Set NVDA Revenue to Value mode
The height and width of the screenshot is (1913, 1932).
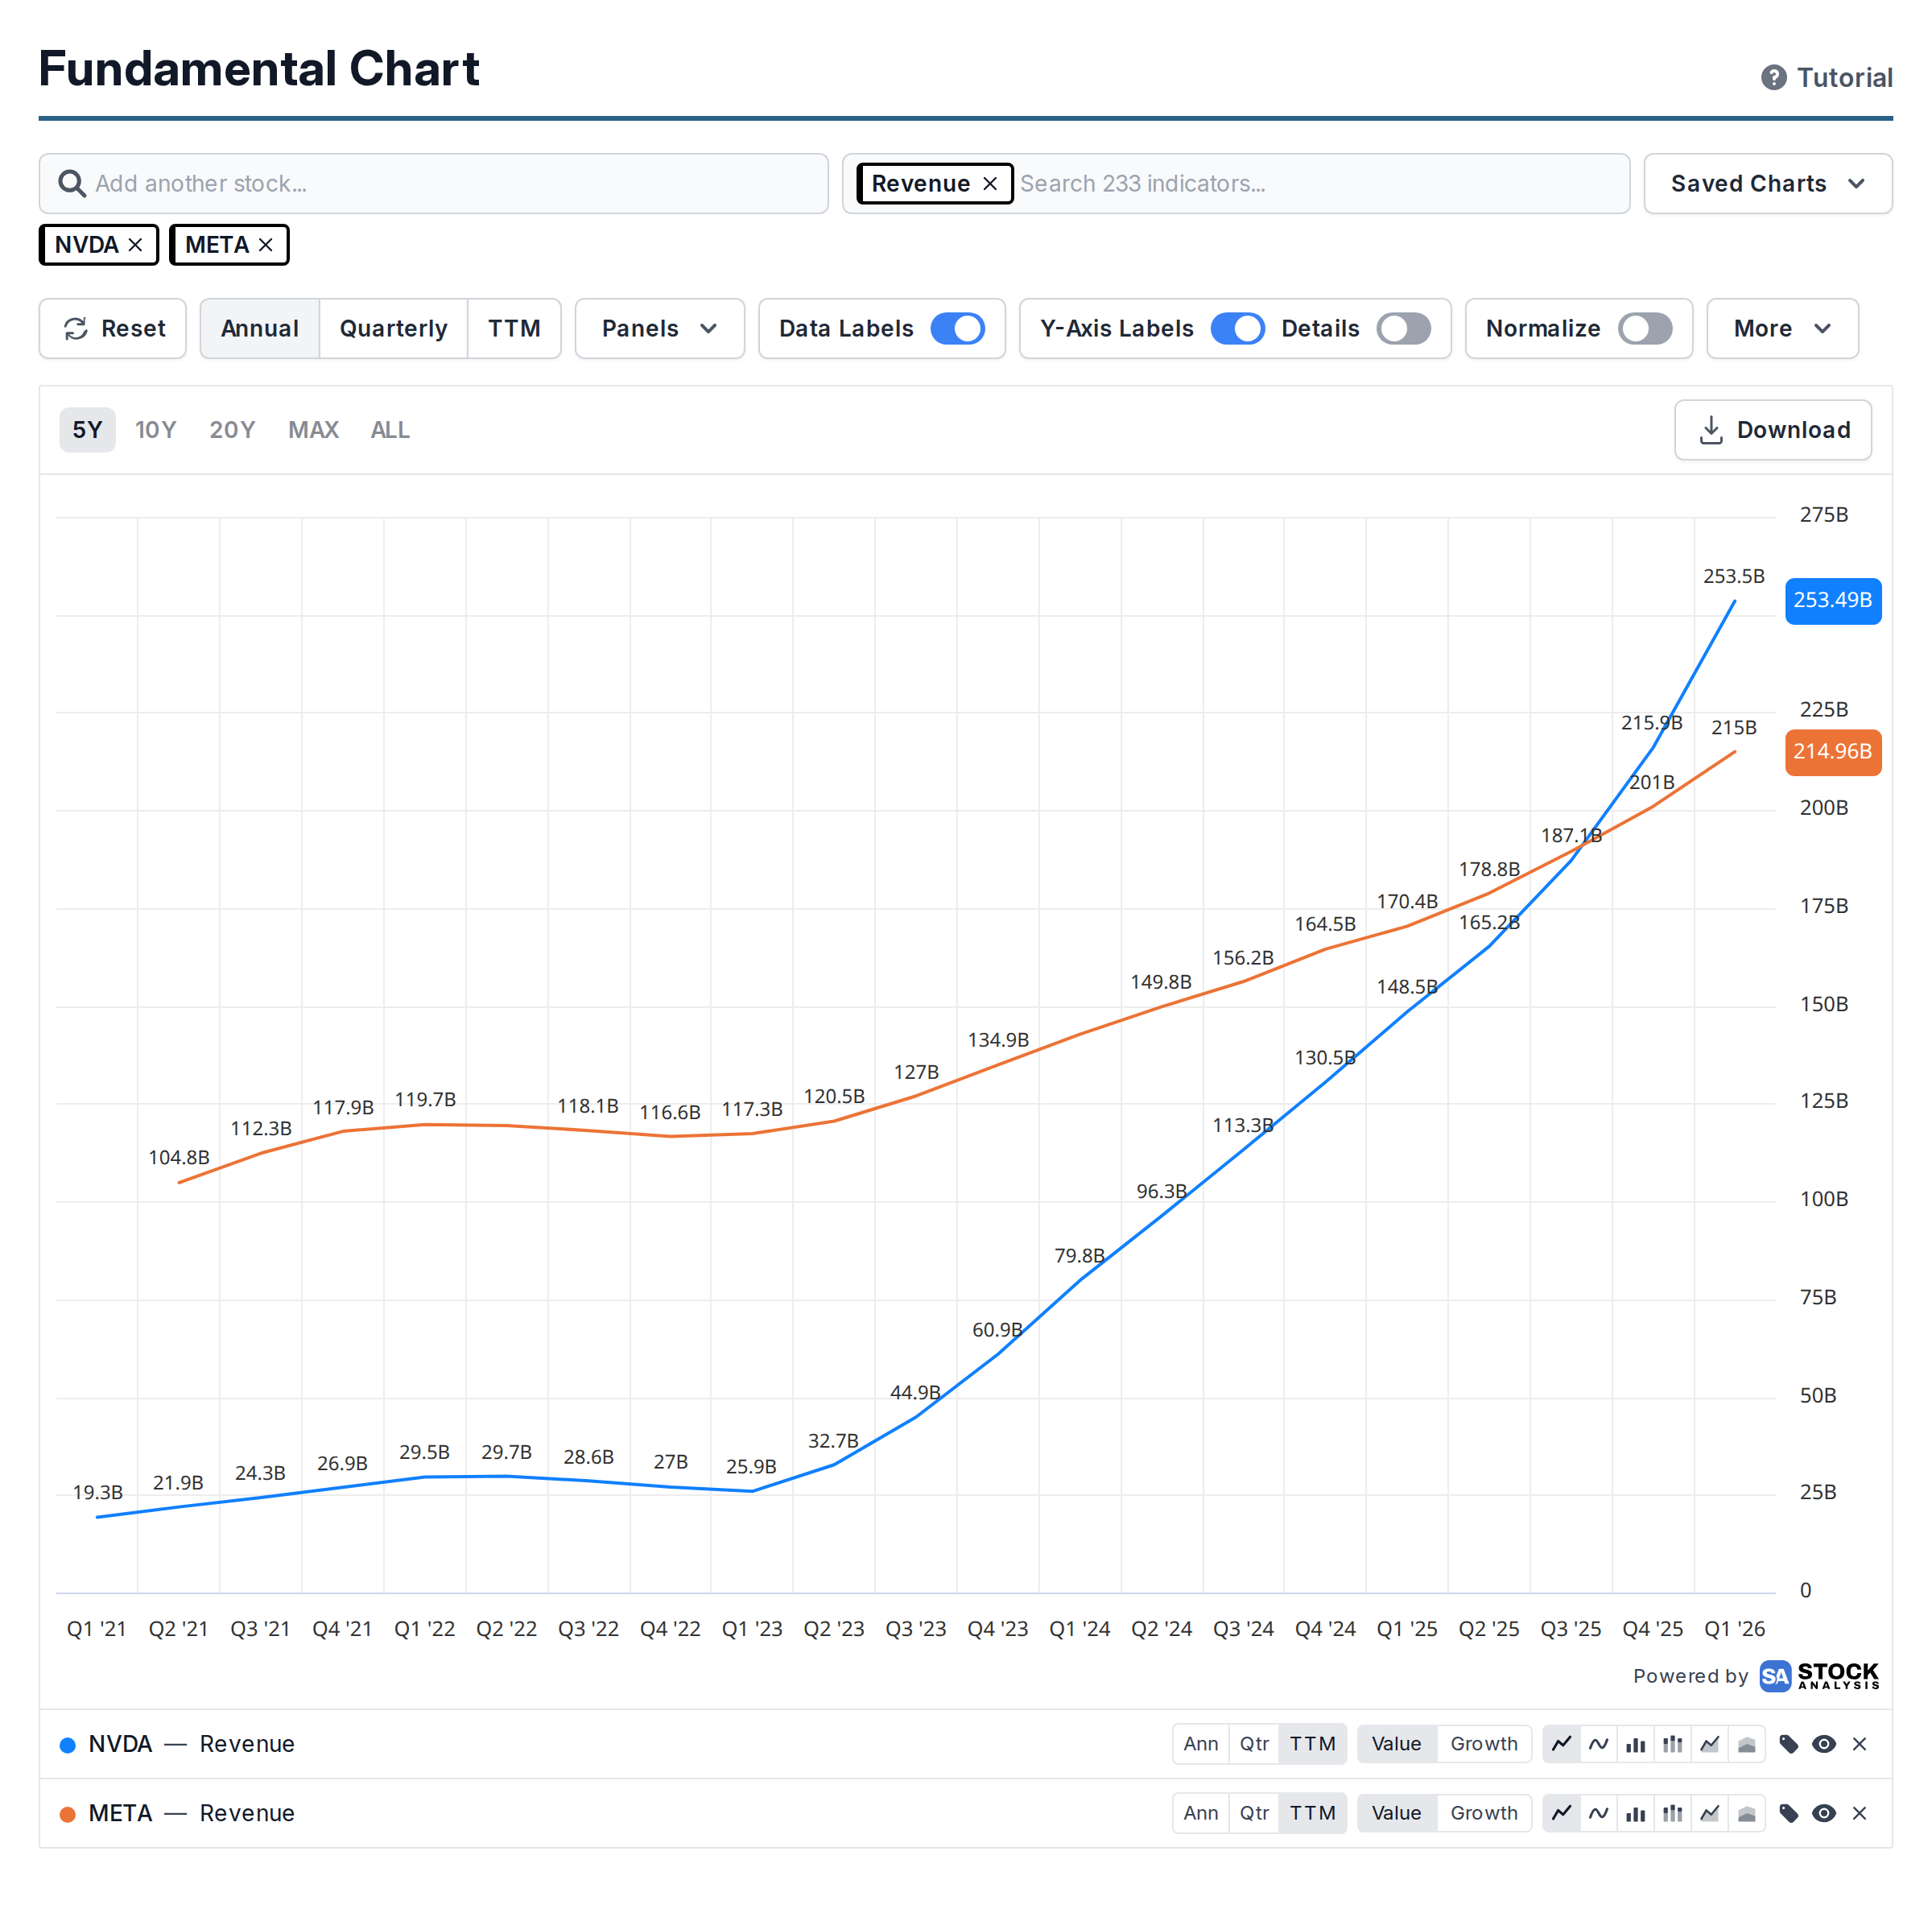pos(1396,1744)
